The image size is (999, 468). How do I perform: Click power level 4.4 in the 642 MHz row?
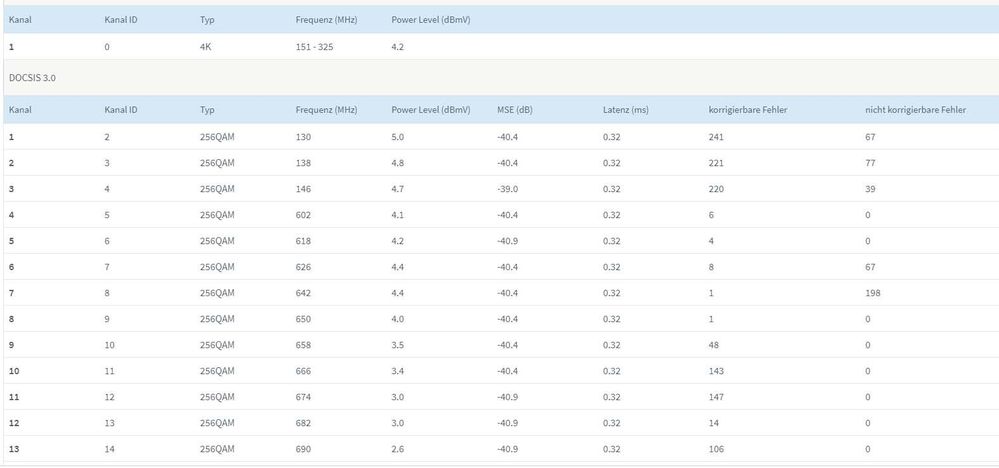(398, 293)
